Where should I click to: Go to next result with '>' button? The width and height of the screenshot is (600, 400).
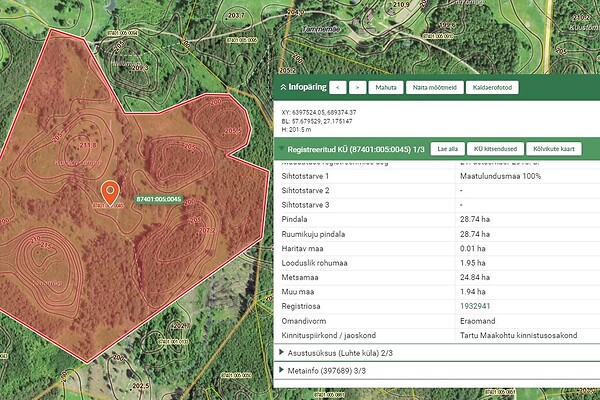pos(357,88)
